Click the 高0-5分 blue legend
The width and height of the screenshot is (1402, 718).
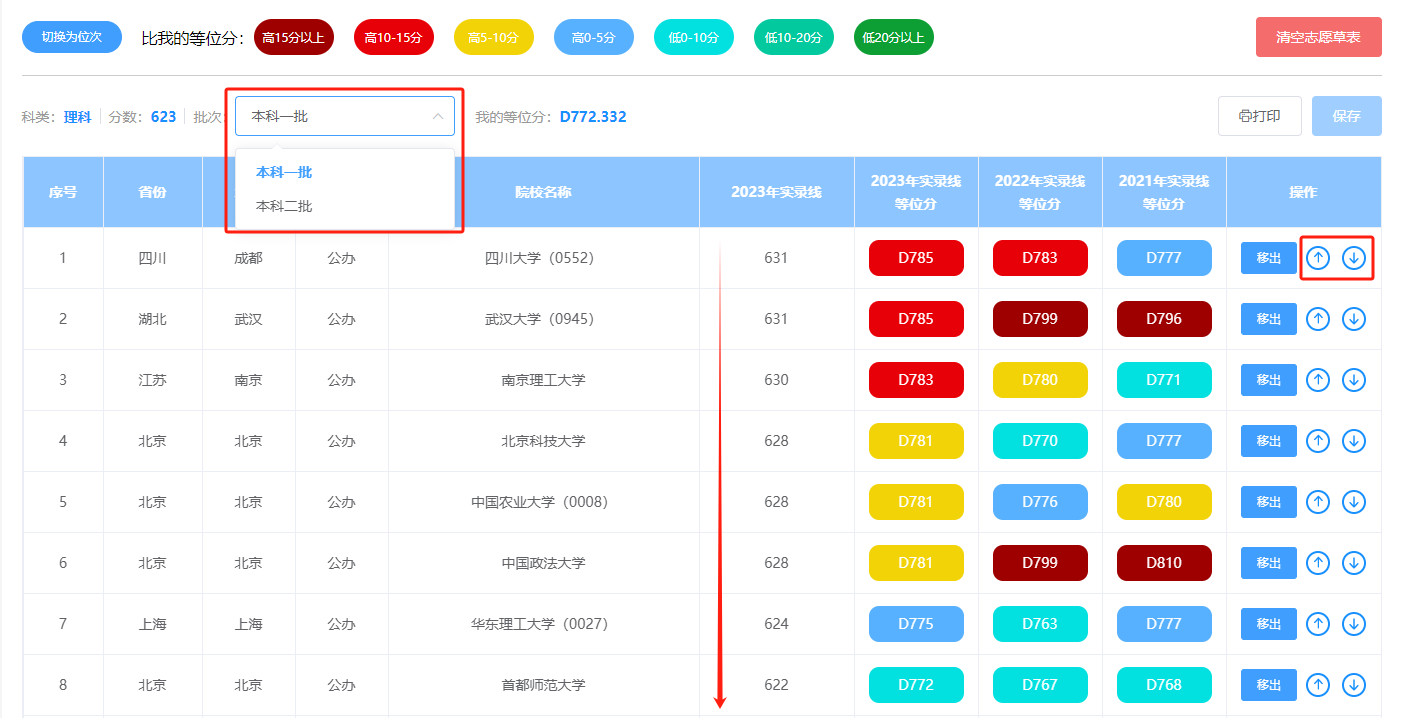[594, 37]
